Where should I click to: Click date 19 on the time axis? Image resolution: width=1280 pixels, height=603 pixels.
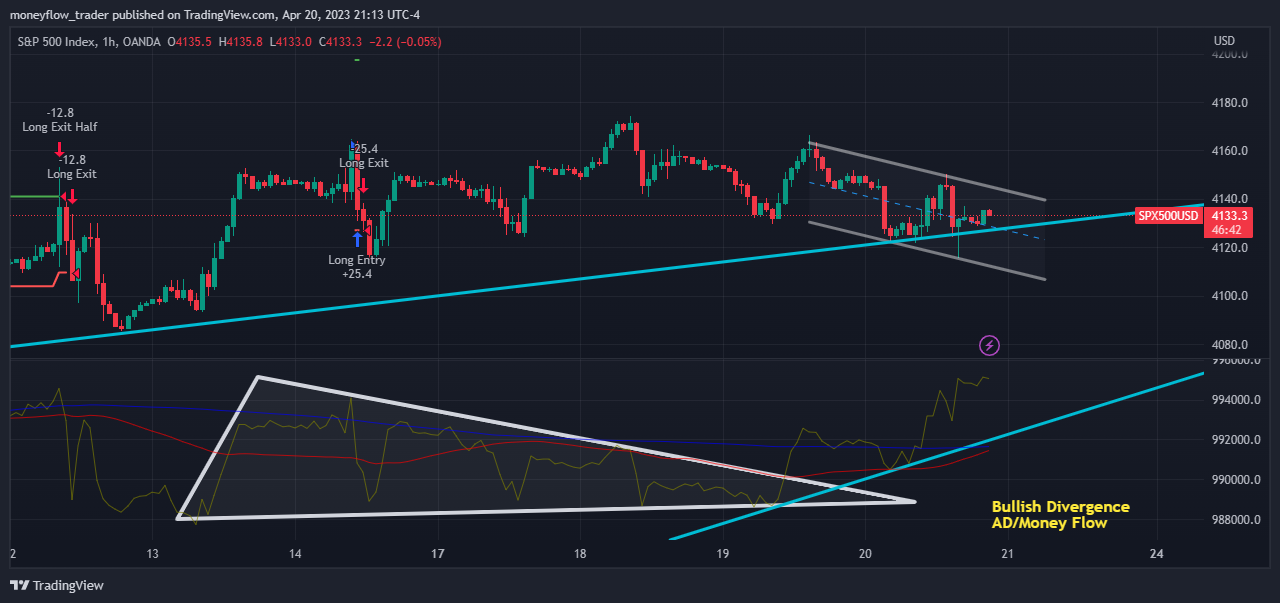[724, 554]
